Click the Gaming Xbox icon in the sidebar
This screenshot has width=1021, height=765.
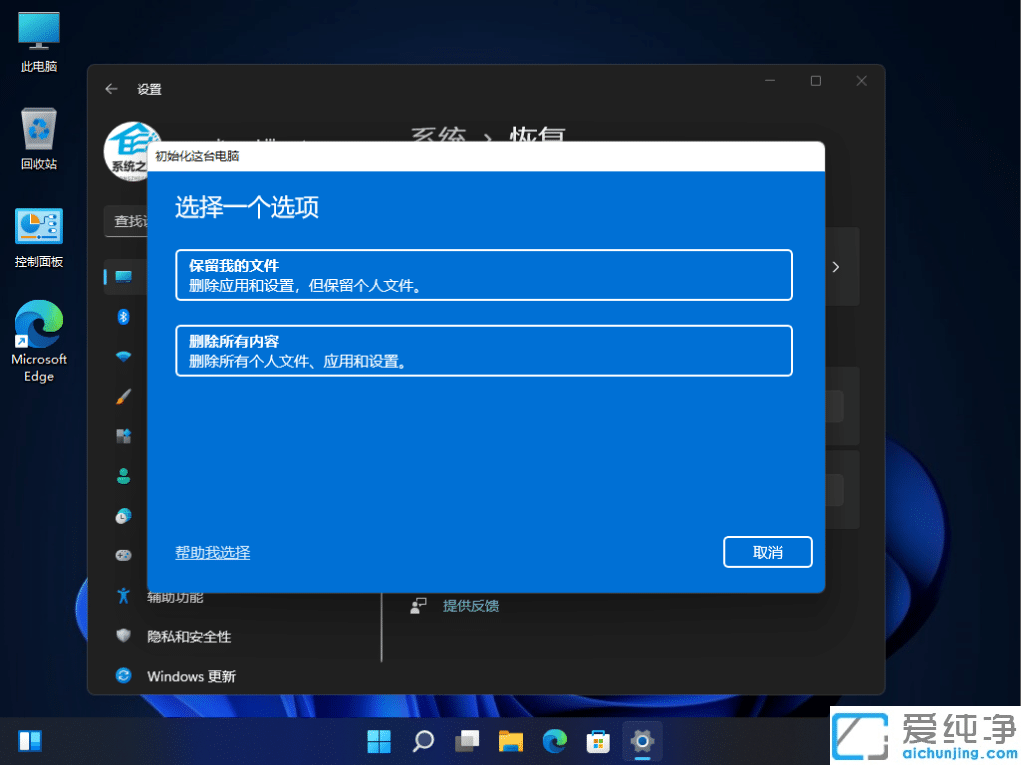(123, 555)
